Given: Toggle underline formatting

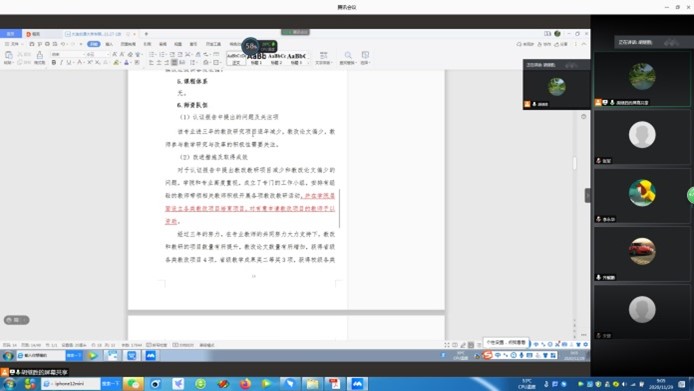Looking at the screenshot, I should (69, 63).
